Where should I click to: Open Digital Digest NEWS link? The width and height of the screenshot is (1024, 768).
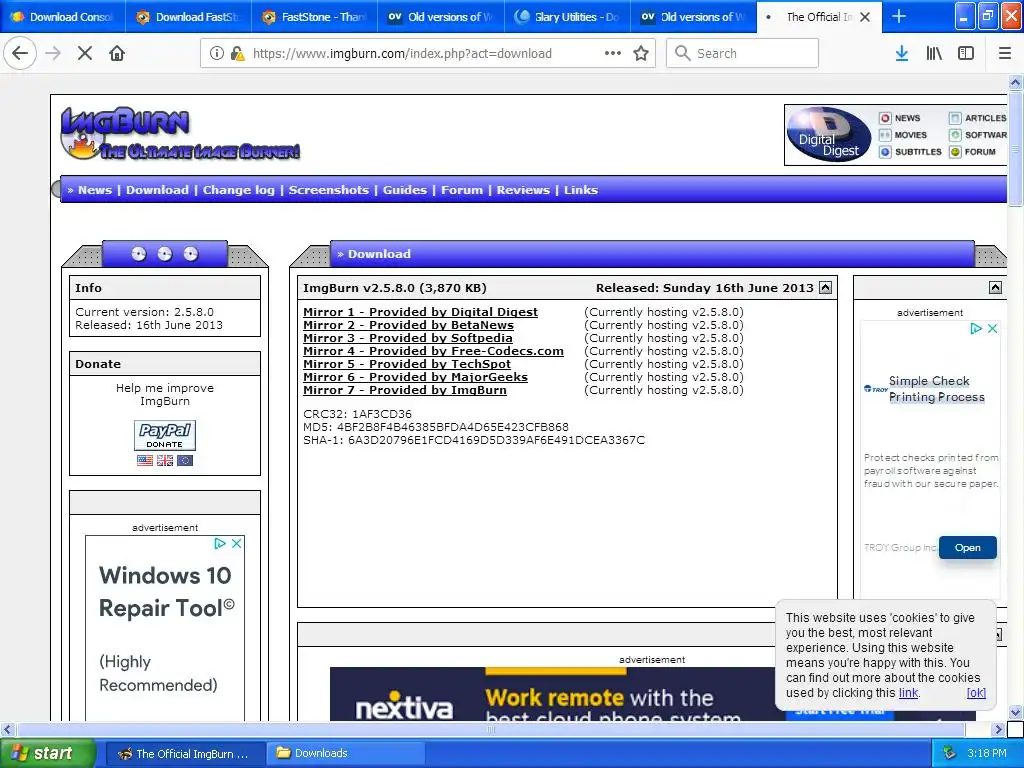click(x=900, y=118)
